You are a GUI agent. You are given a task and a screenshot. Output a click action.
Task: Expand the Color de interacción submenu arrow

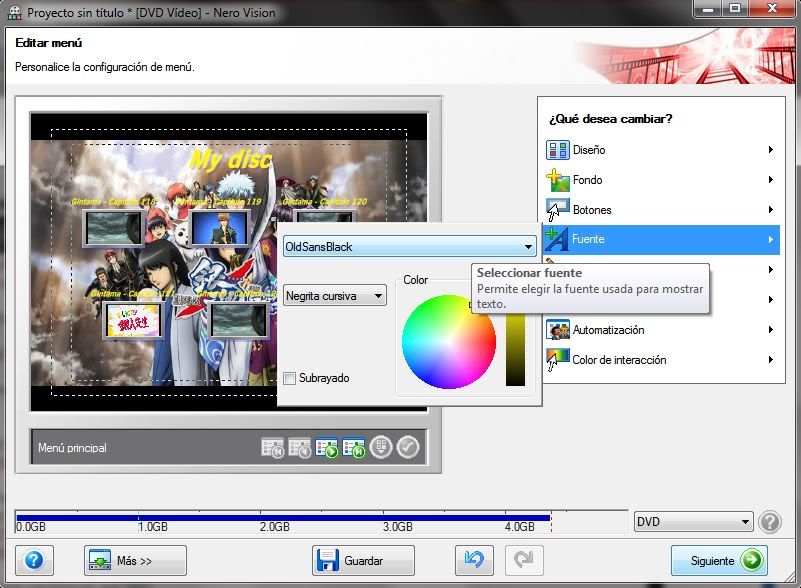(x=770, y=360)
